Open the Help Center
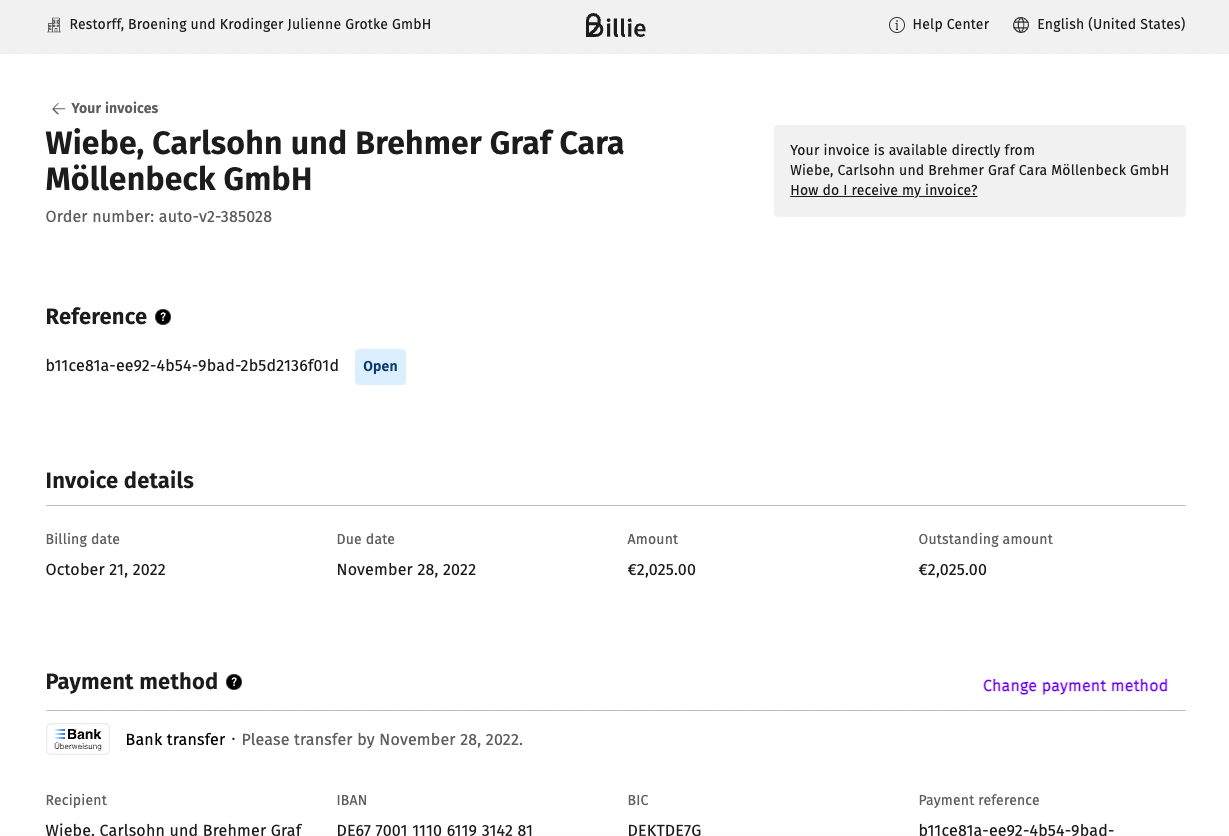The height and width of the screenshot is (836, 1229). click(x=950, y=25)
